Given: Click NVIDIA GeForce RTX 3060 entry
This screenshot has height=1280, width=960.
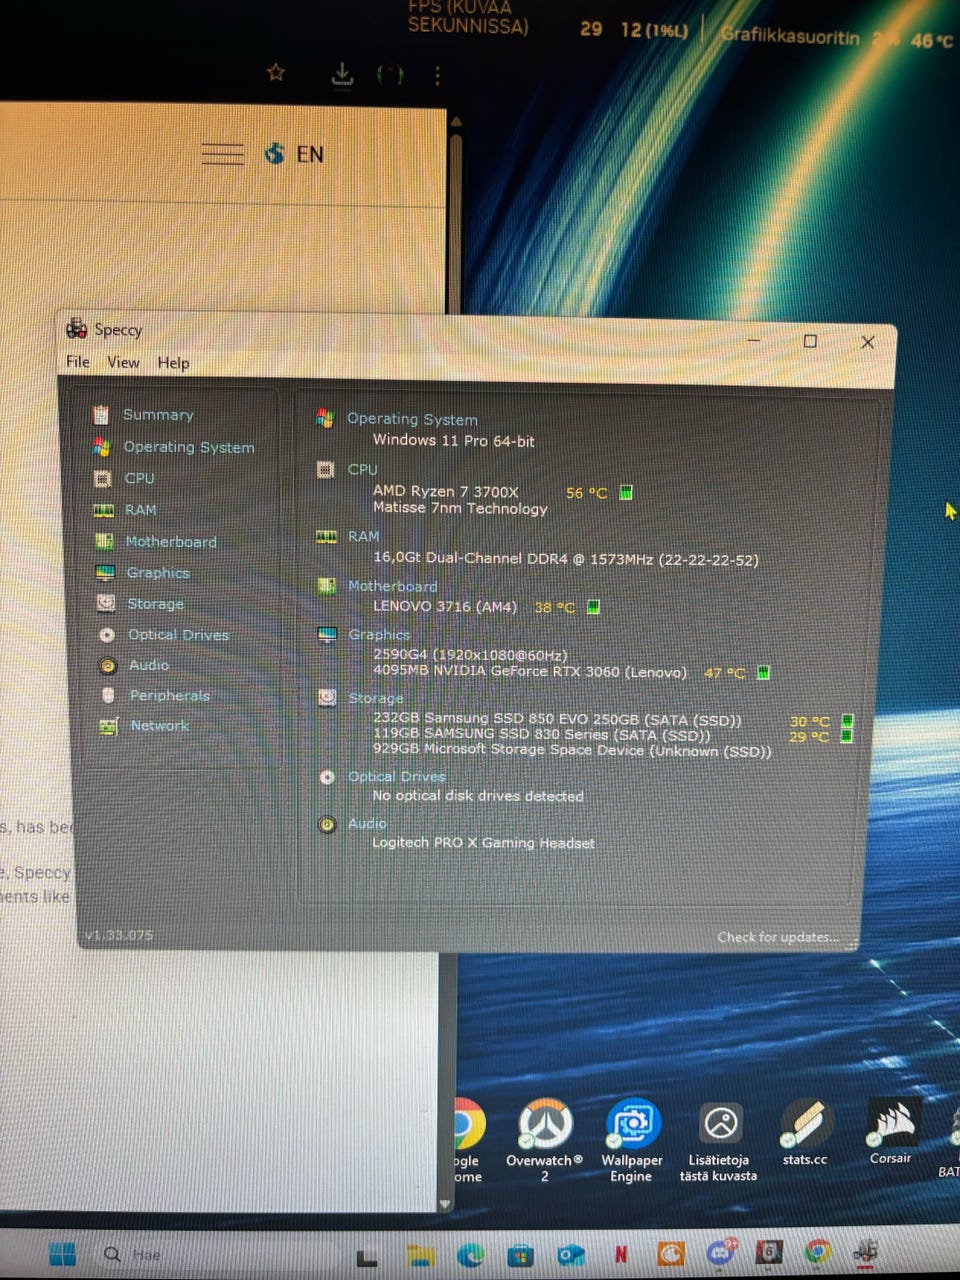Looking at the screenshot, I should pyautogui.click(x=530, y=672).
